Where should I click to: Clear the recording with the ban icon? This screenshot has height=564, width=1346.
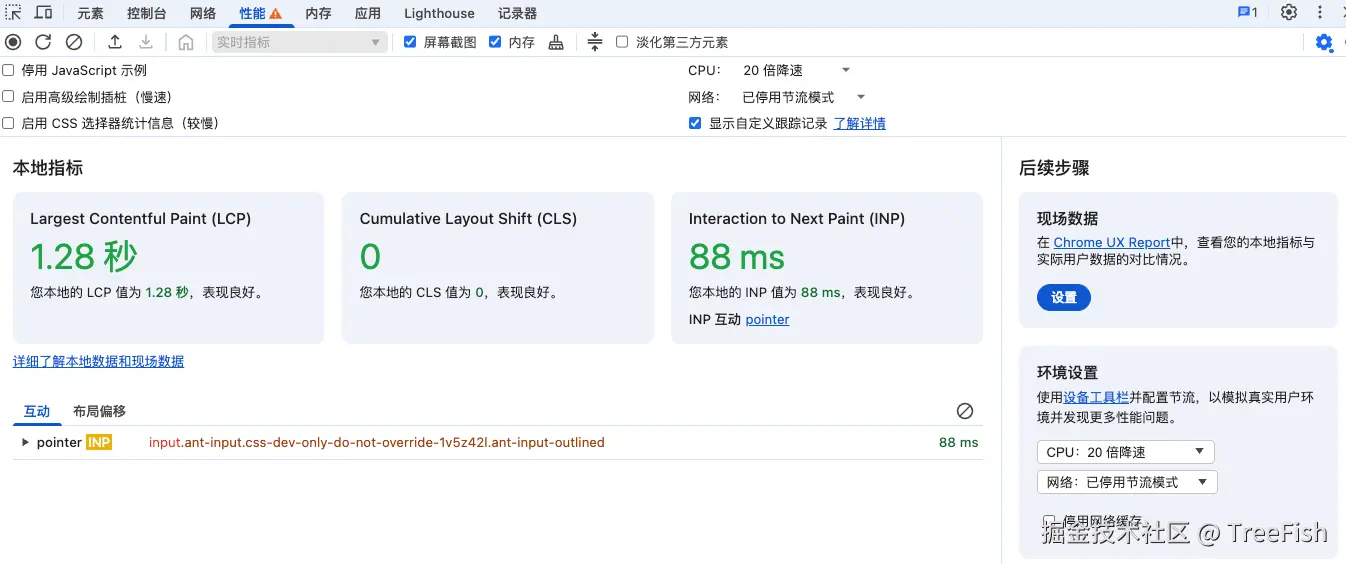(x=74, y=42)
